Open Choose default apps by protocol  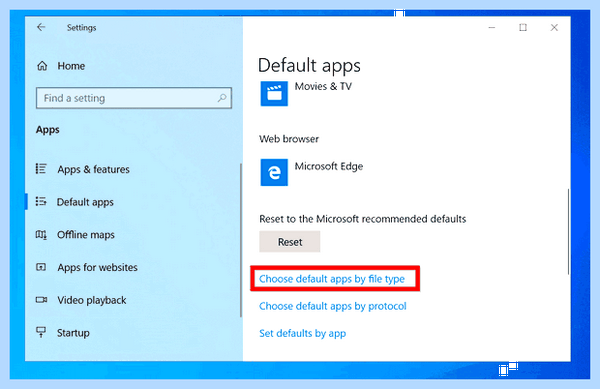tap(333, 306)
